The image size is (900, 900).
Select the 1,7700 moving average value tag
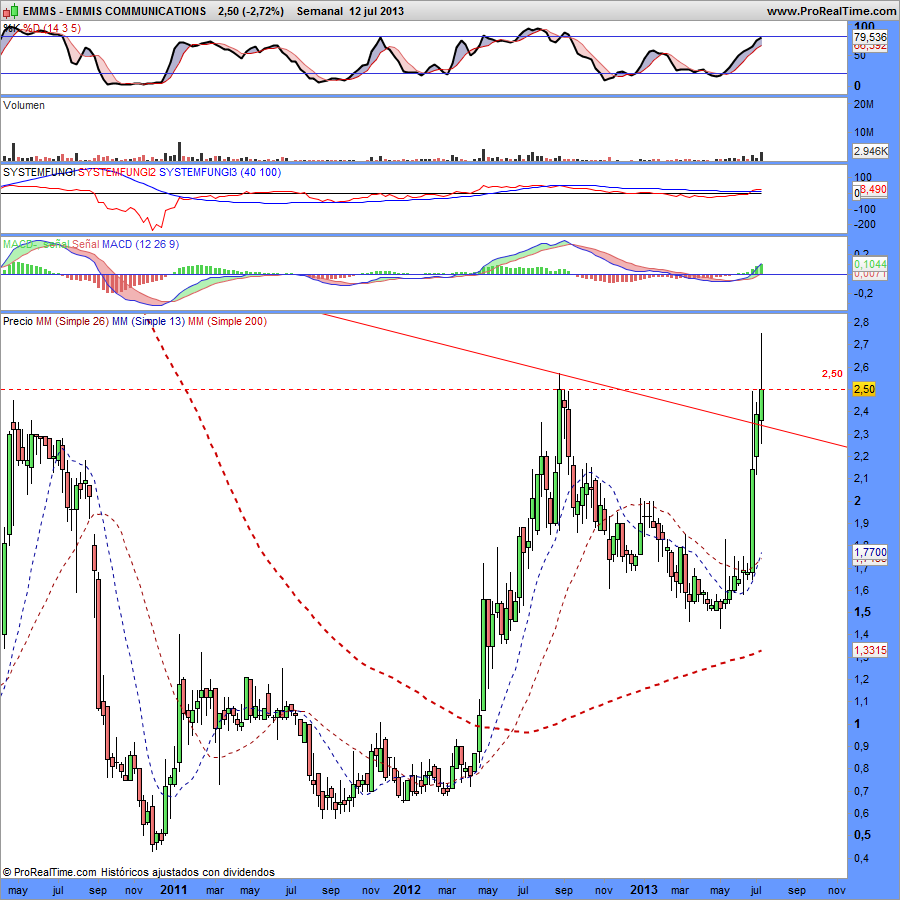click(870, 552)
